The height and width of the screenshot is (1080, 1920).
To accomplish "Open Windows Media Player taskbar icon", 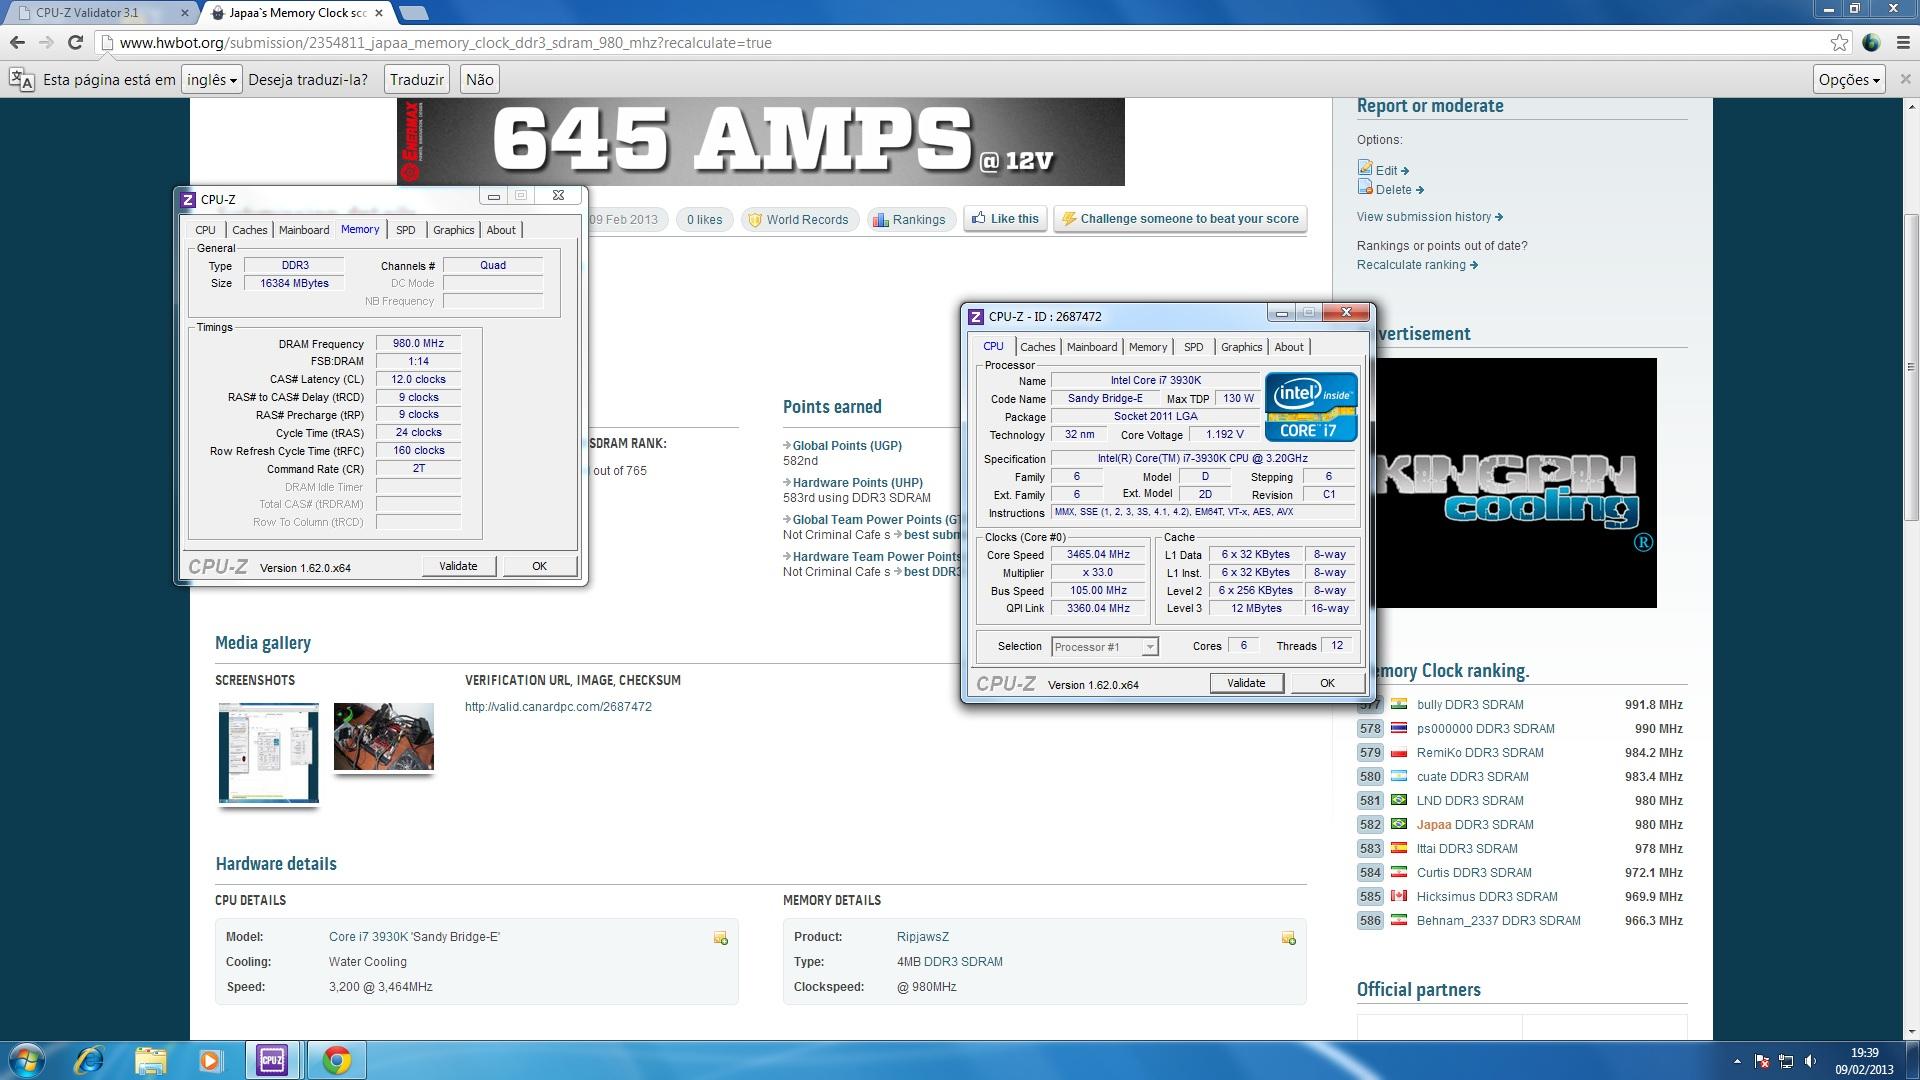I will tap(210, 1060).
